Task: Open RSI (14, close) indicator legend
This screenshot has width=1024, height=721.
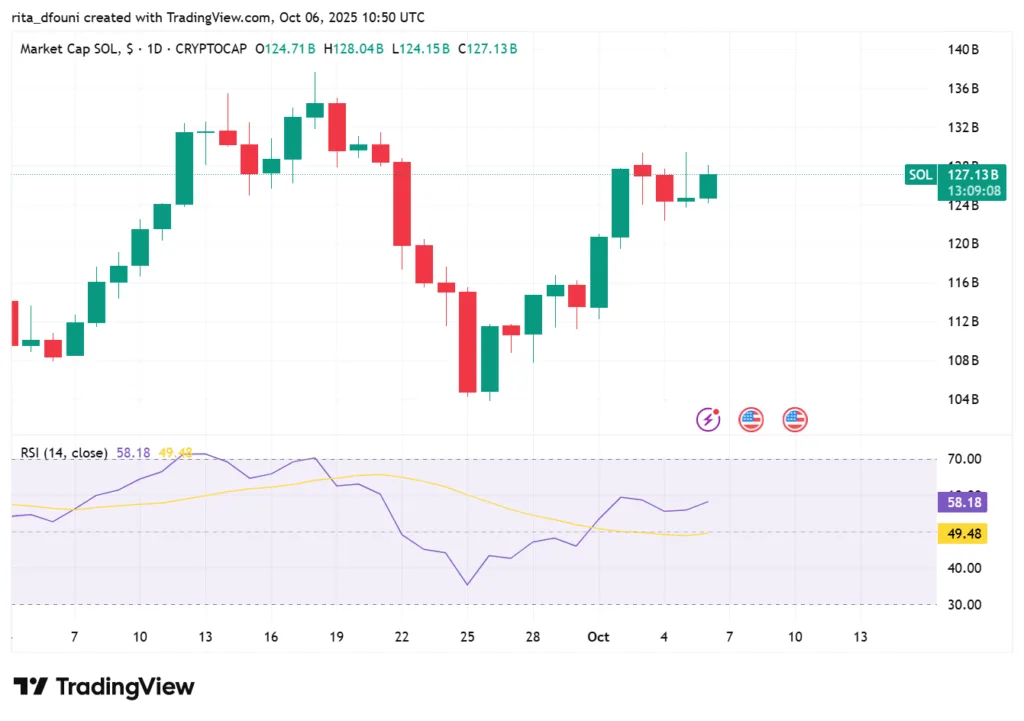Action: (64, 453)
